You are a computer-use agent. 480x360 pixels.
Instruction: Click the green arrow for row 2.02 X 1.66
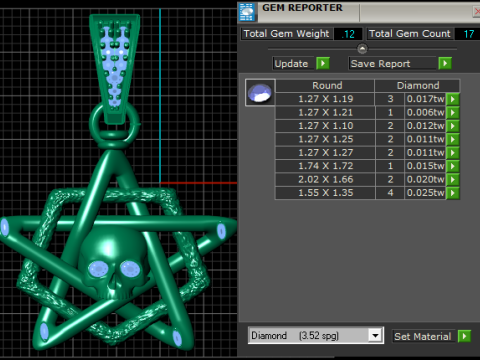click(x=453, y=179)
